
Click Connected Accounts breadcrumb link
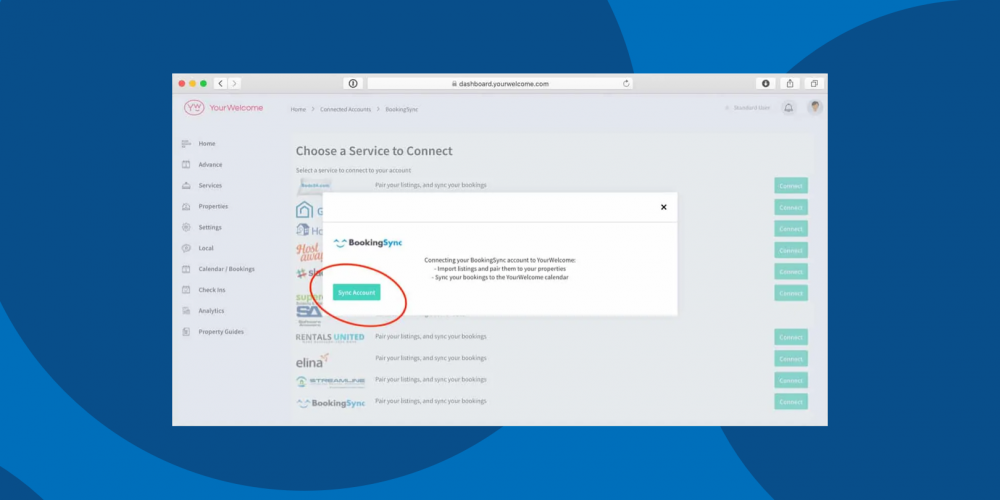345,109
